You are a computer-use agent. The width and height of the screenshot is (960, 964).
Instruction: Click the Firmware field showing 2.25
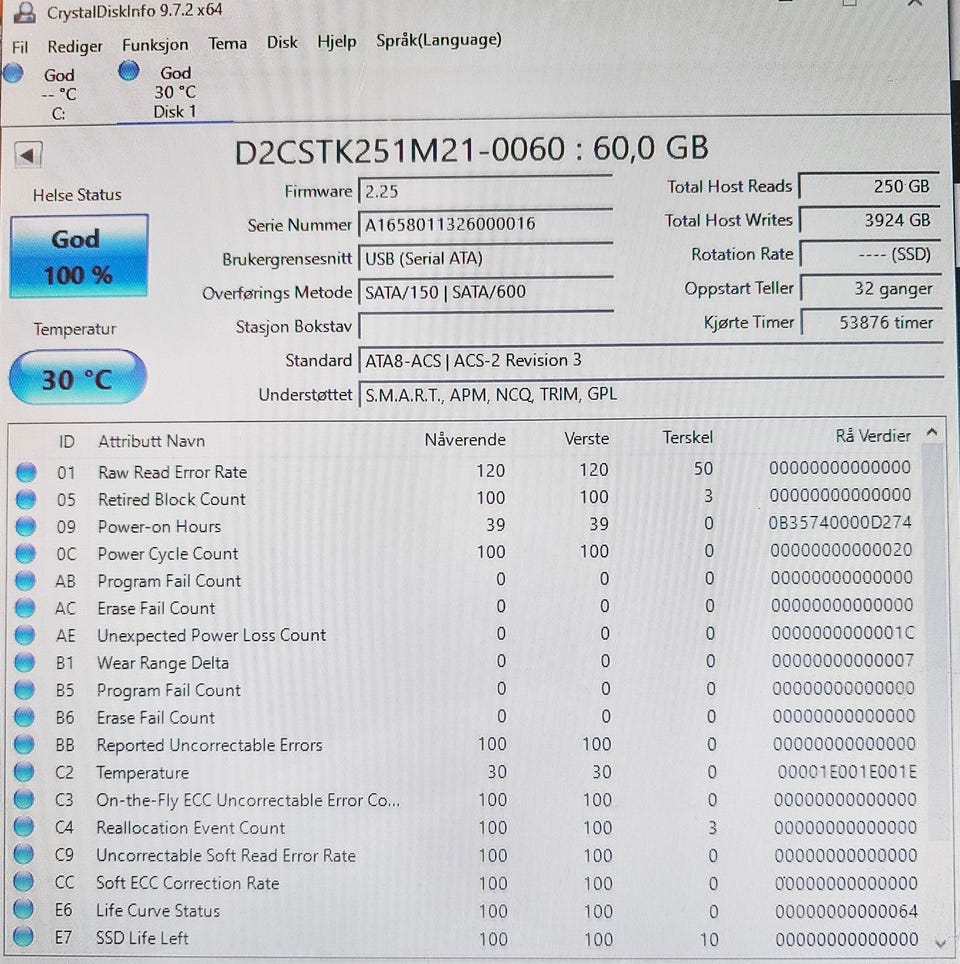[x=485, y=191]
